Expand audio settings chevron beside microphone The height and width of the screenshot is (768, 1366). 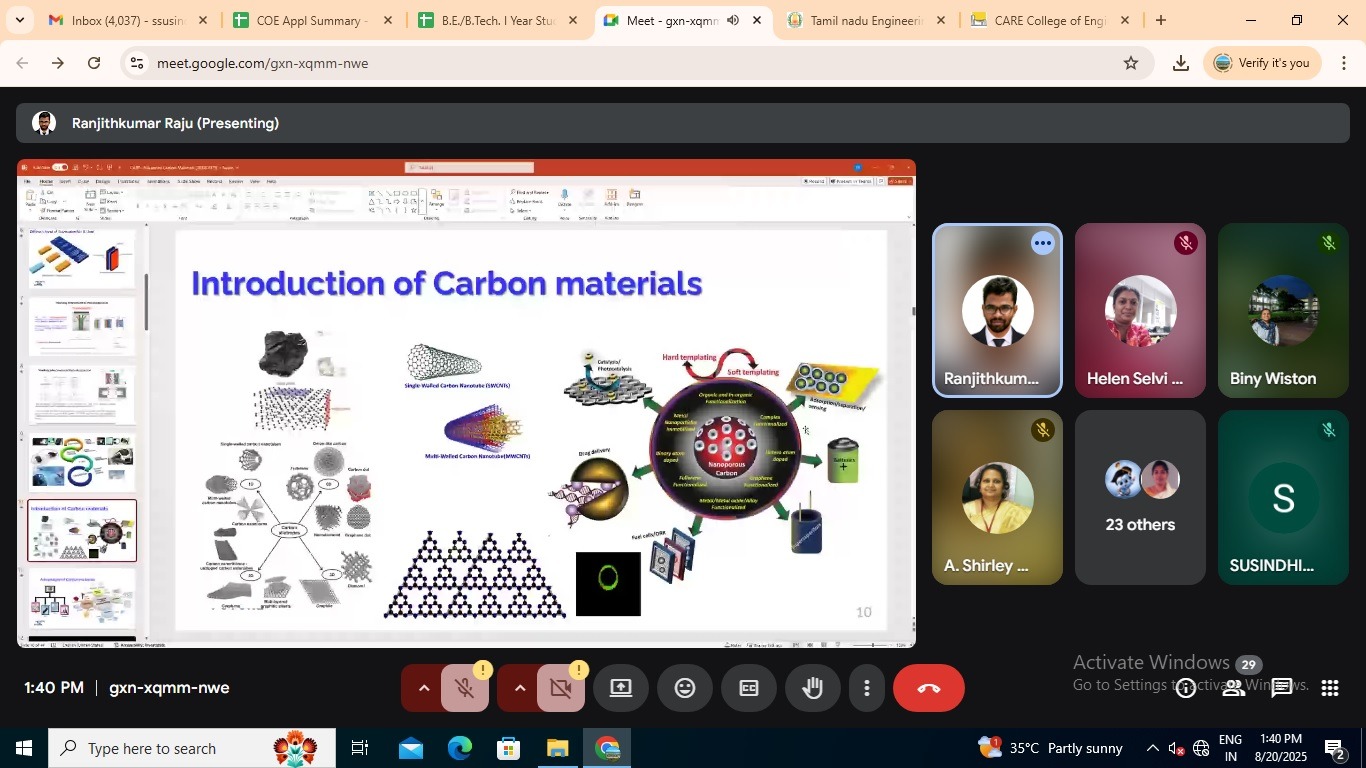click(x=423, y=688)
